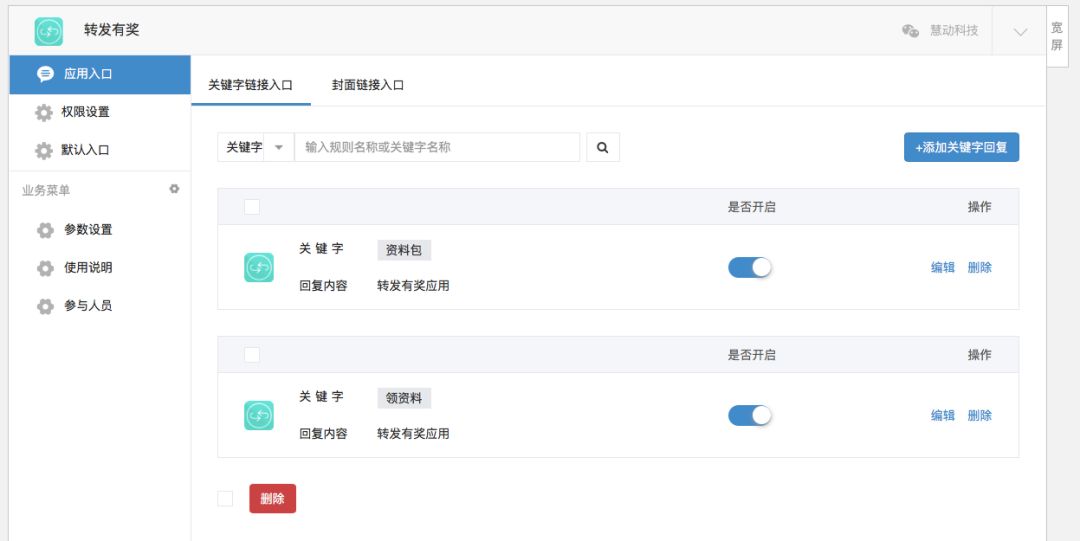The image size is (1080, 541).
Task: Click the gear icon next to 默认入口
Action: pos(44,150)
